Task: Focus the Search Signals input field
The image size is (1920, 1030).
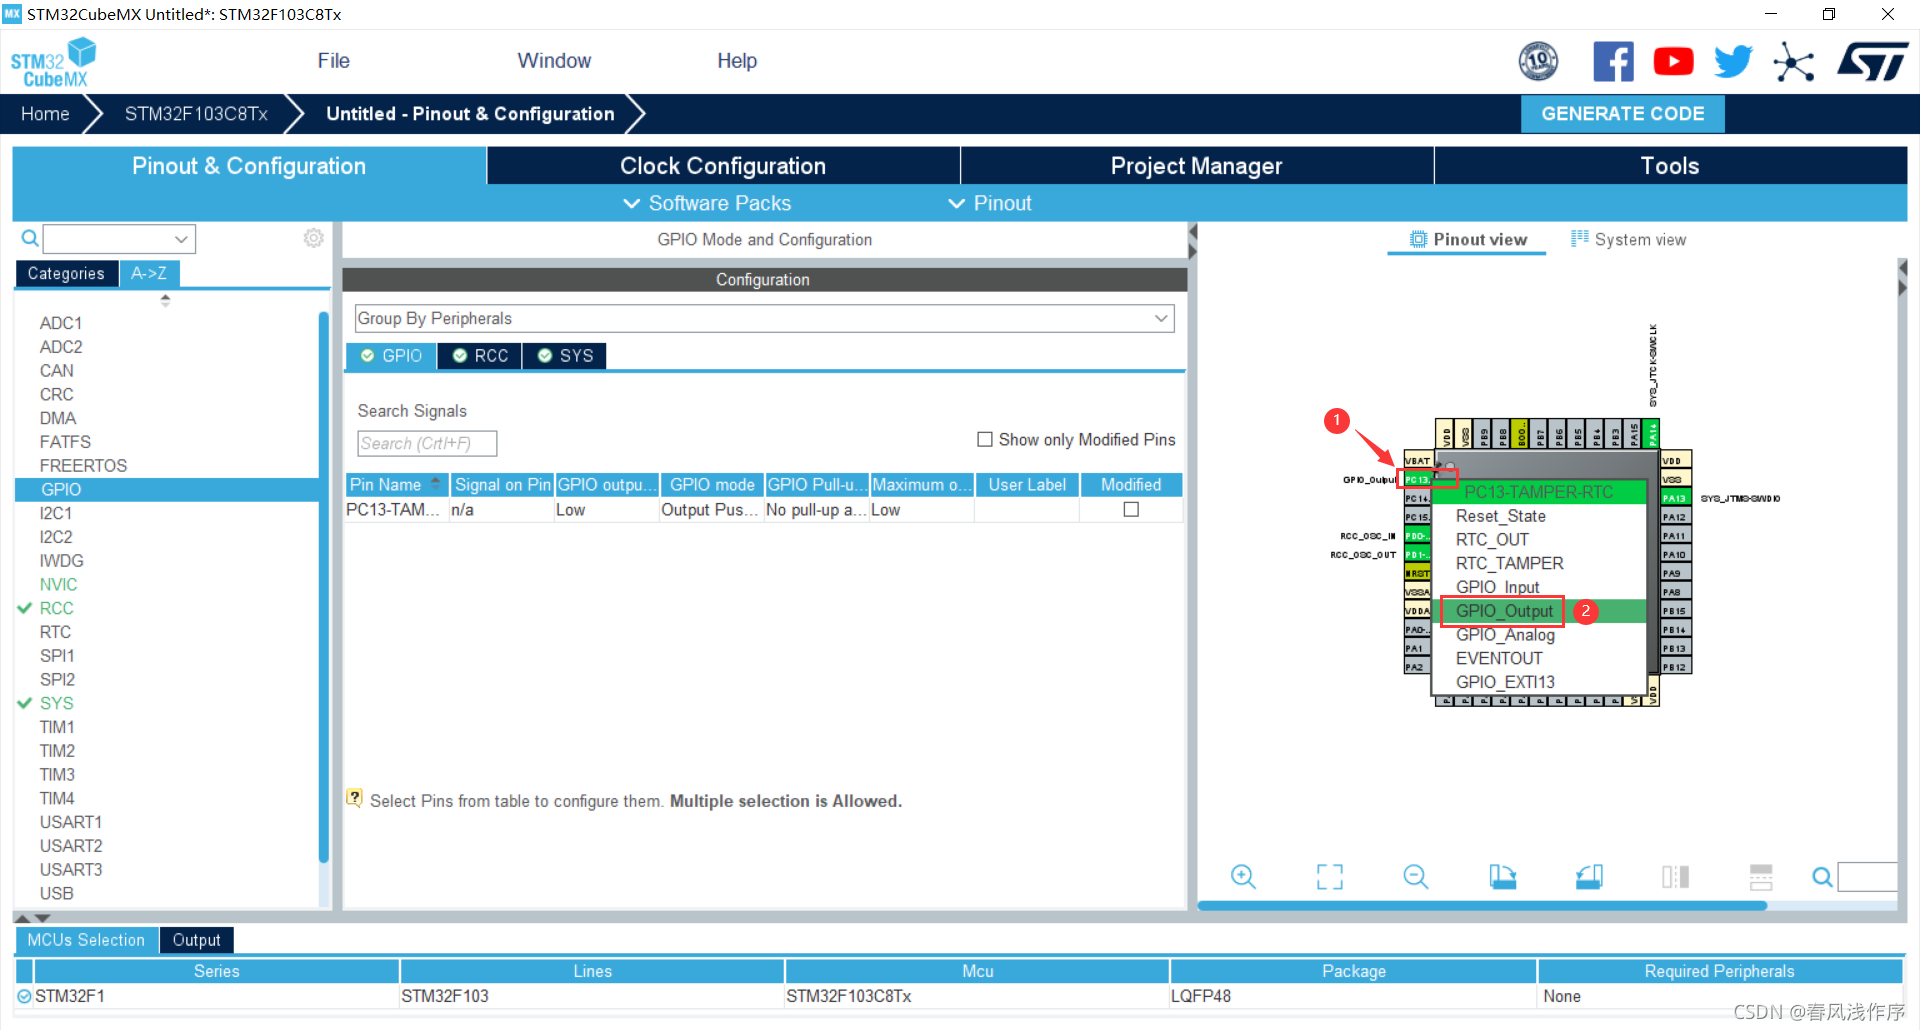Action: (427, 443)
